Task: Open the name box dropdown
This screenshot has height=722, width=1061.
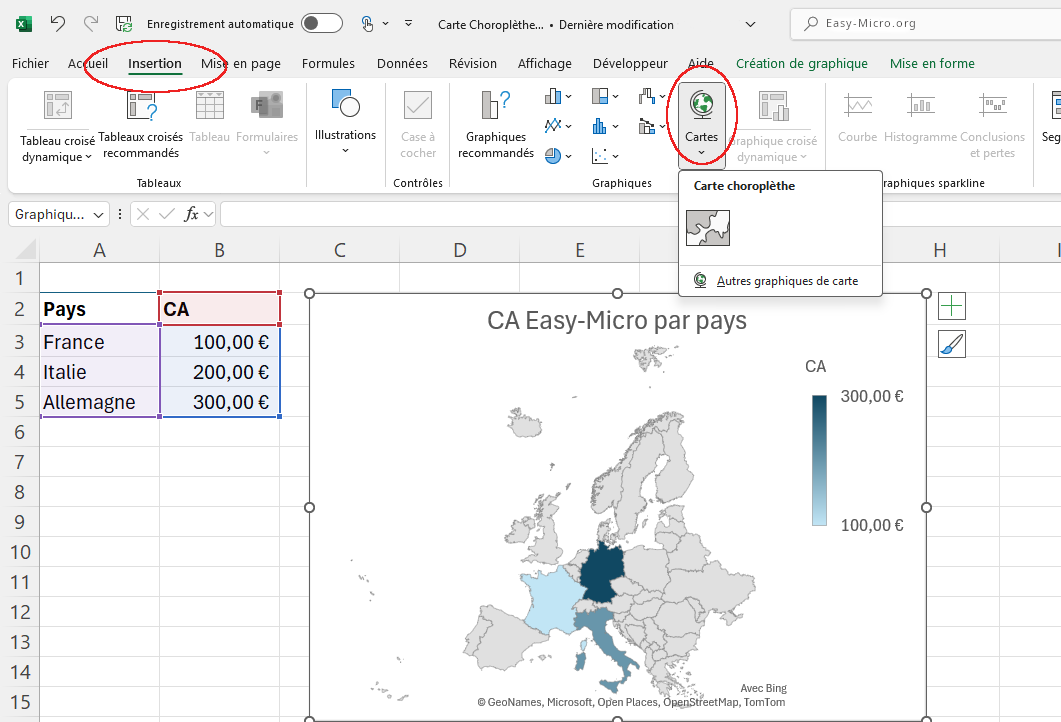Action: click(99, 215)
